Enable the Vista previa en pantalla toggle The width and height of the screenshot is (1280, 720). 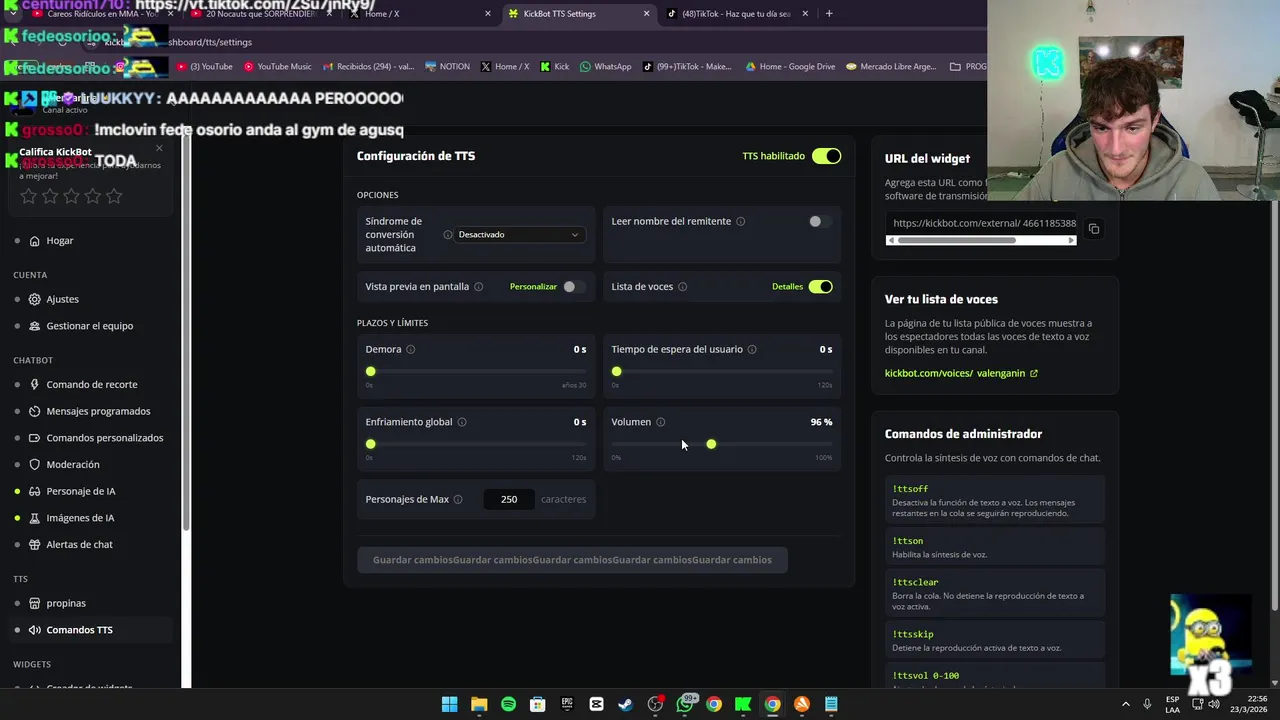point(574,287)
